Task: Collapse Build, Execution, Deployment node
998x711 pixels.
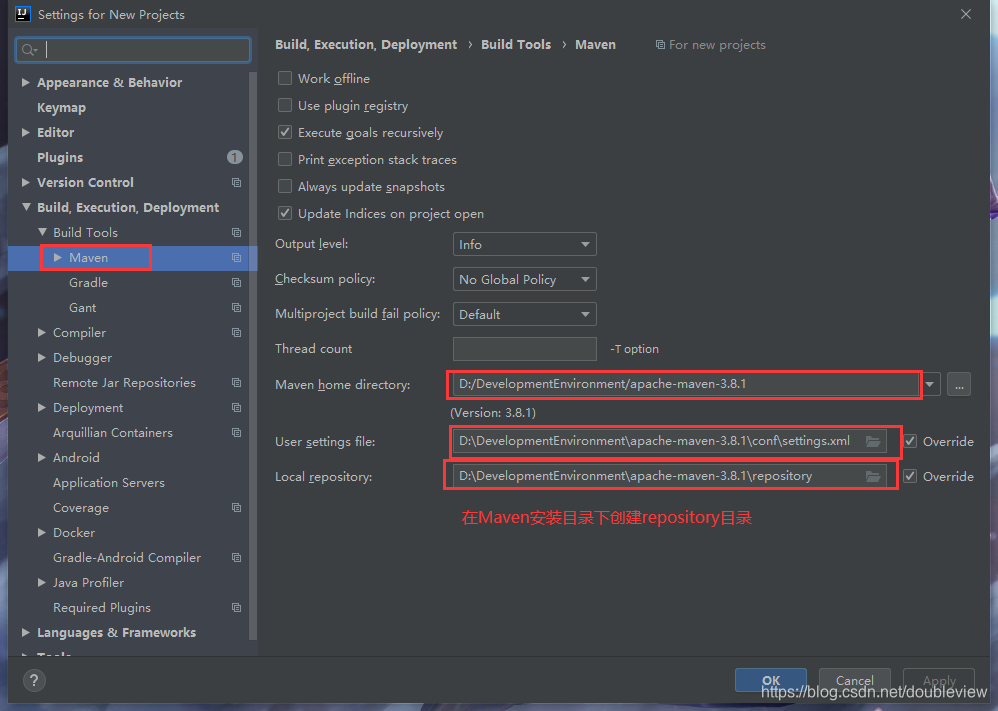Action: [x=26, y=207]
